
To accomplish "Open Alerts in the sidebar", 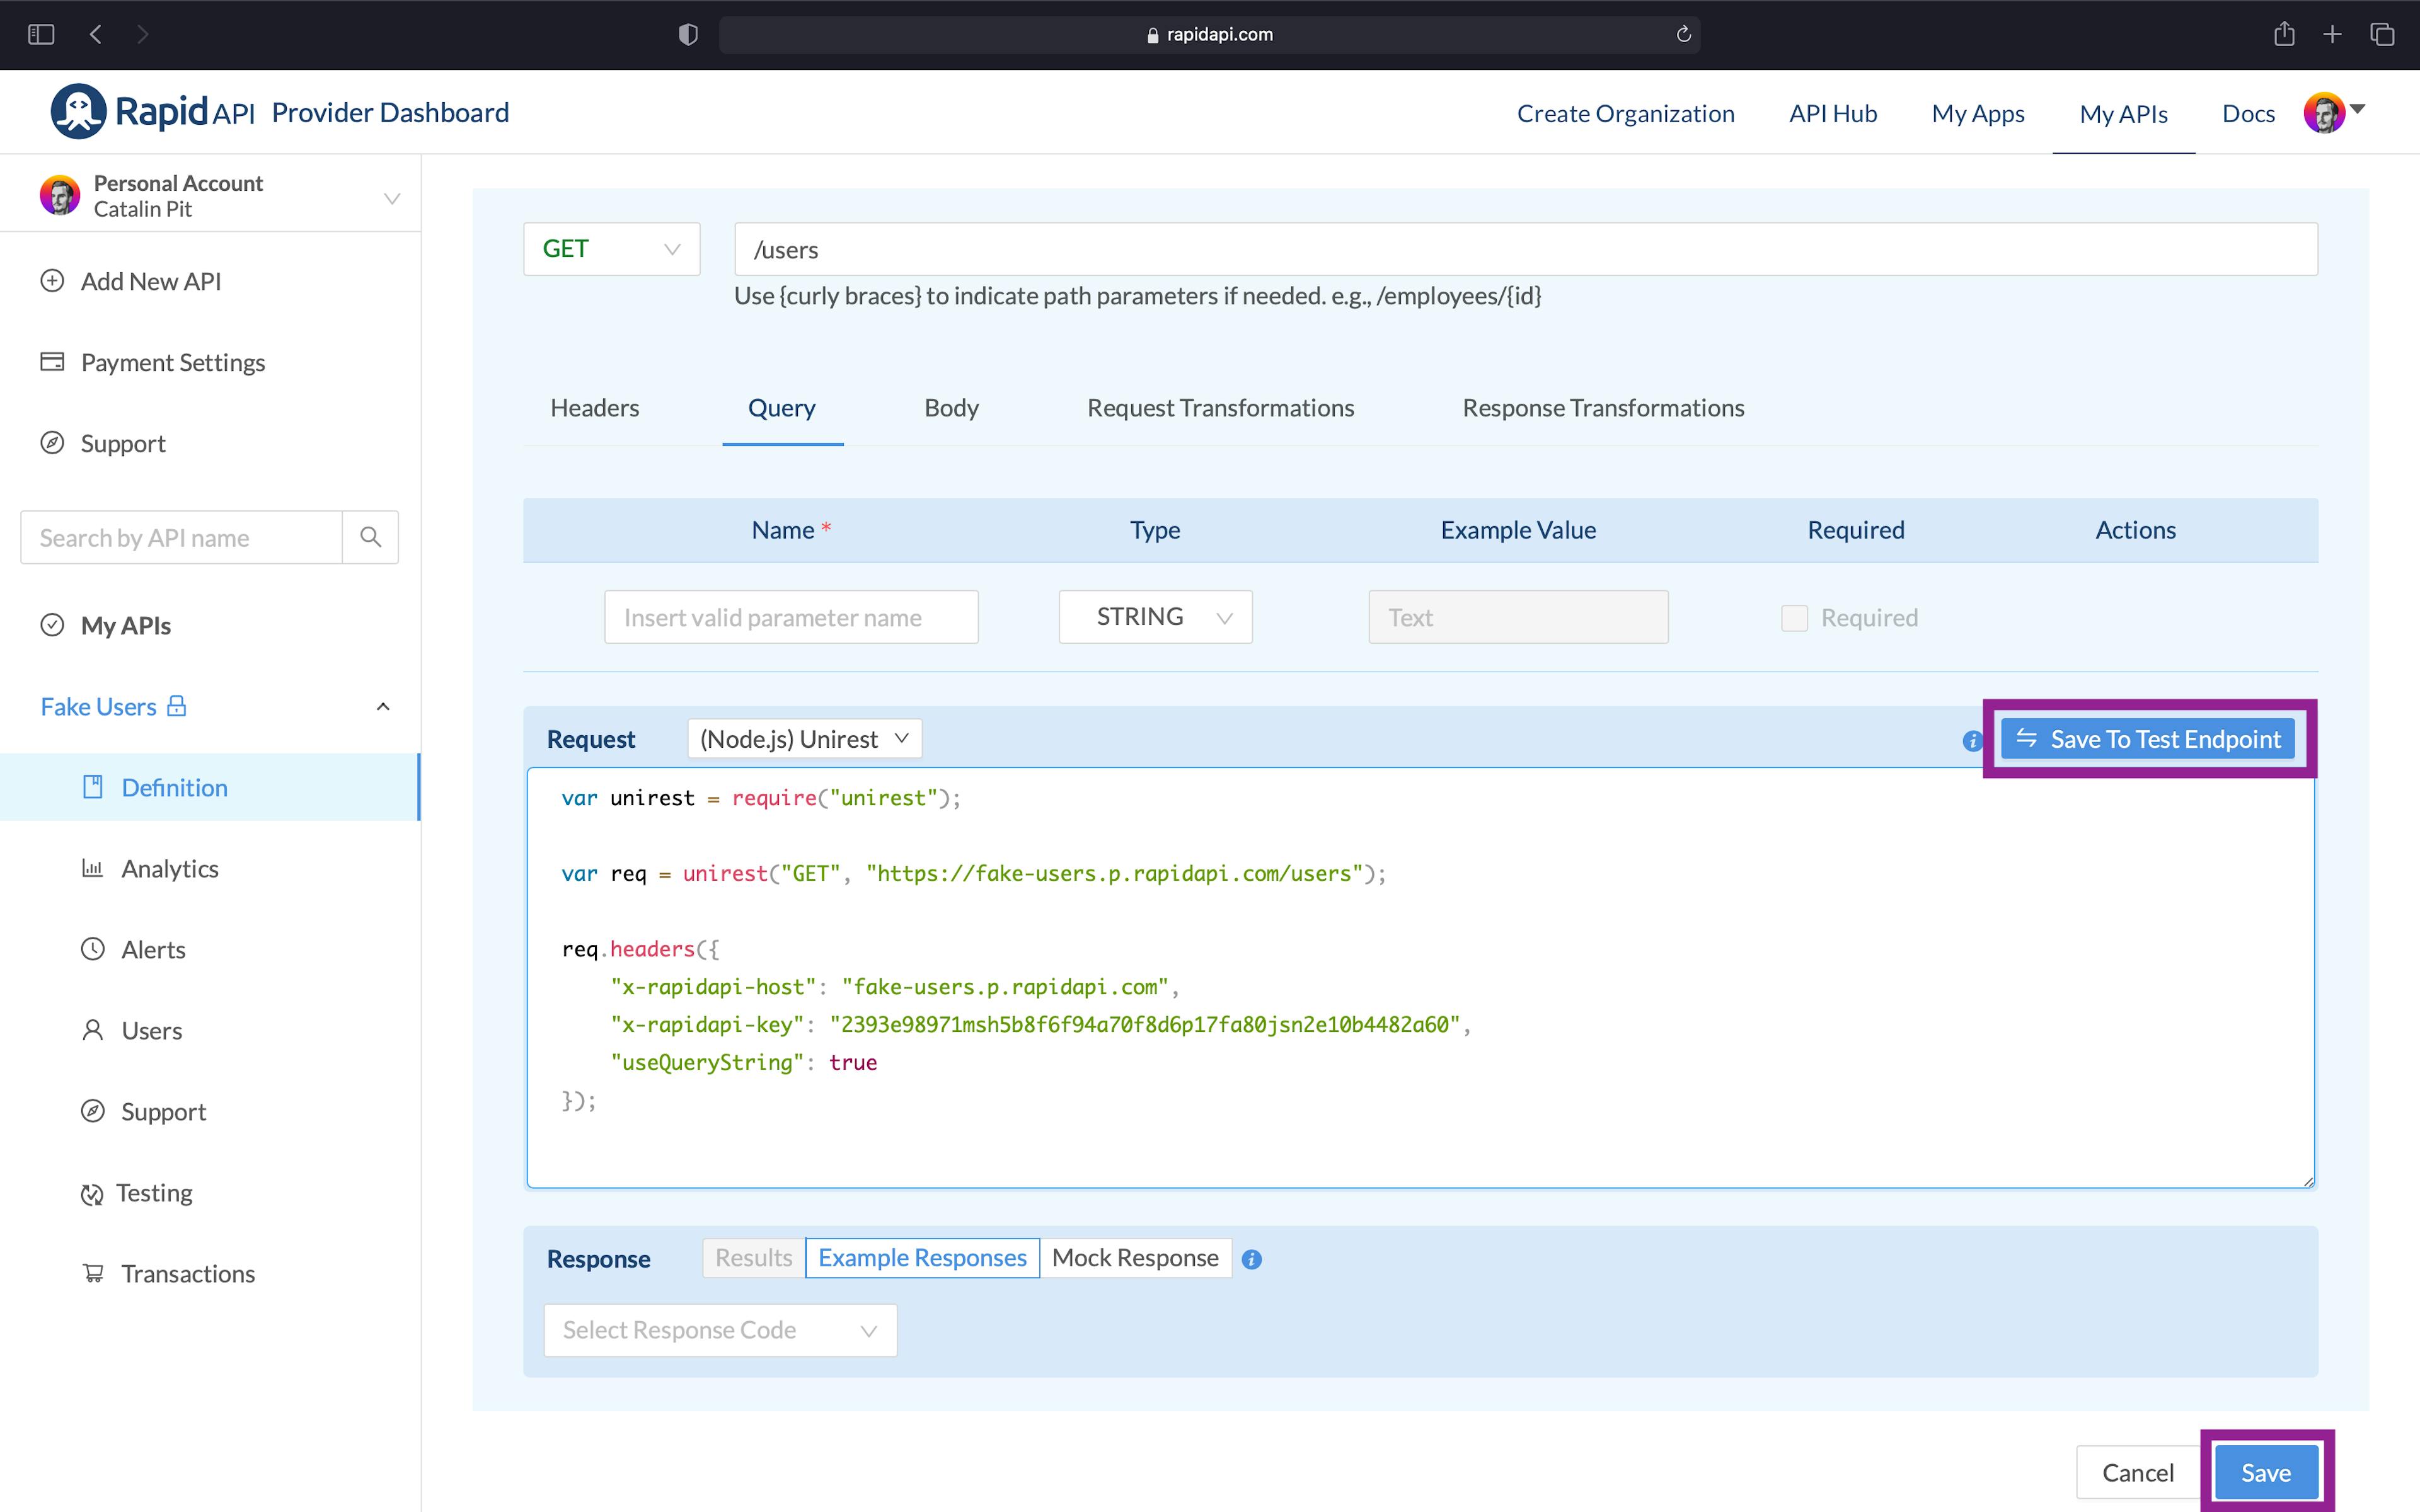I will (x=153, y=949).
